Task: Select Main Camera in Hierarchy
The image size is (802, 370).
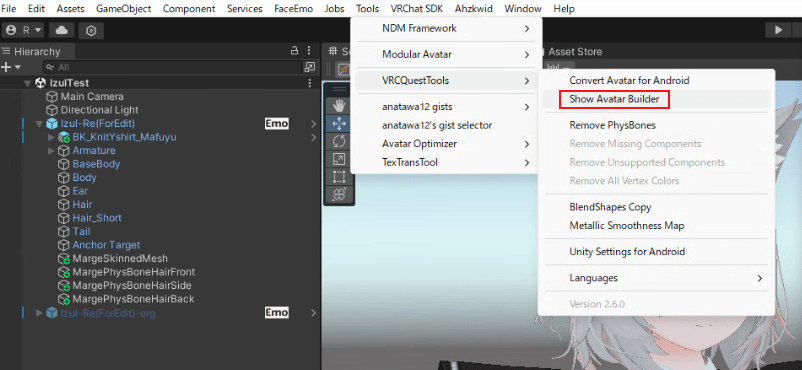Action: [92, 96]
